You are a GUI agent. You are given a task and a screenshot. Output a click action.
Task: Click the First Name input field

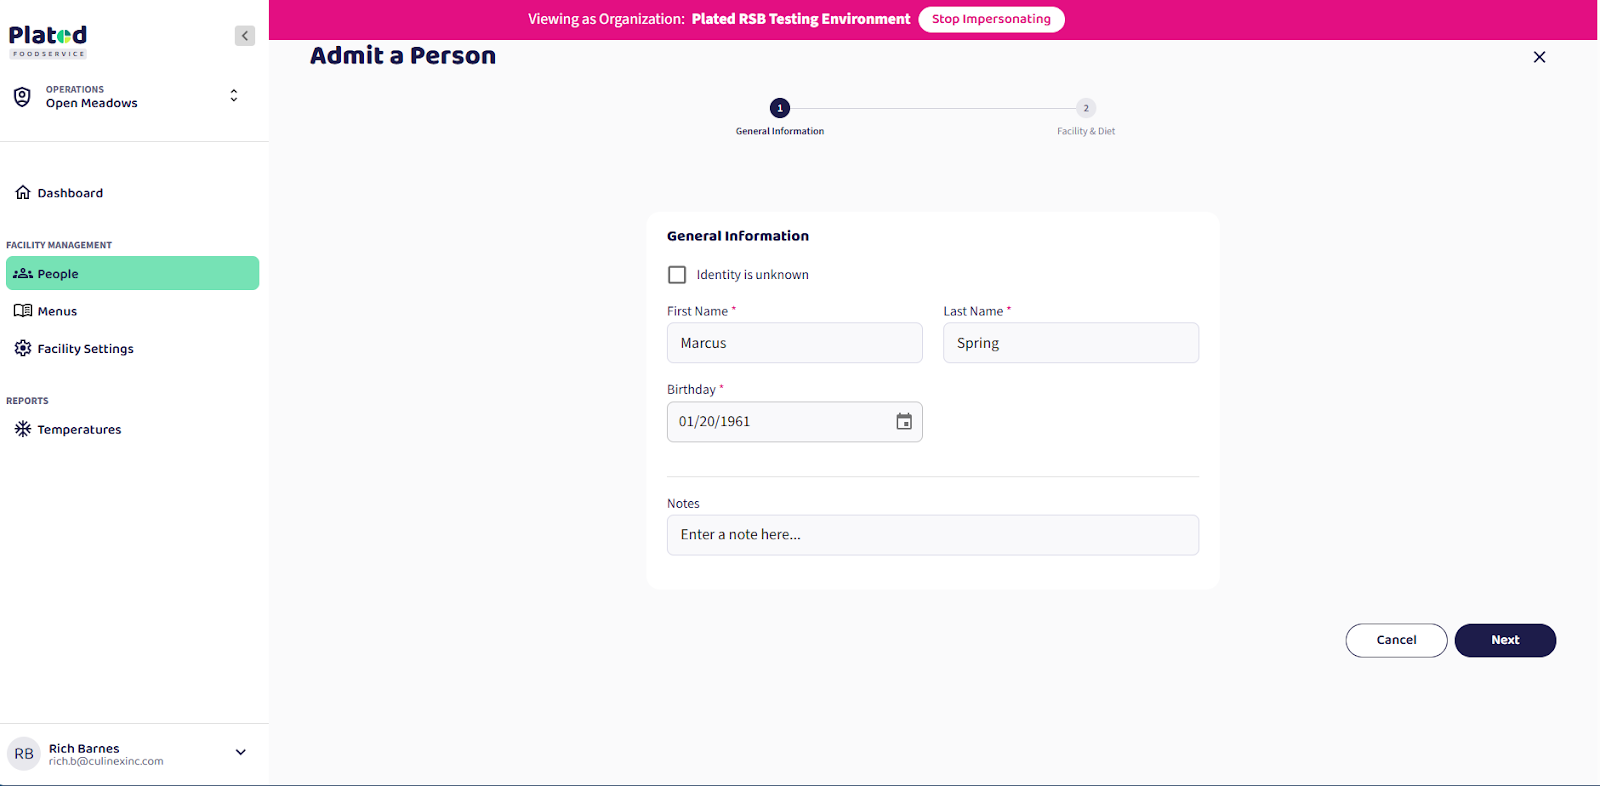click(x=794, y=343)
